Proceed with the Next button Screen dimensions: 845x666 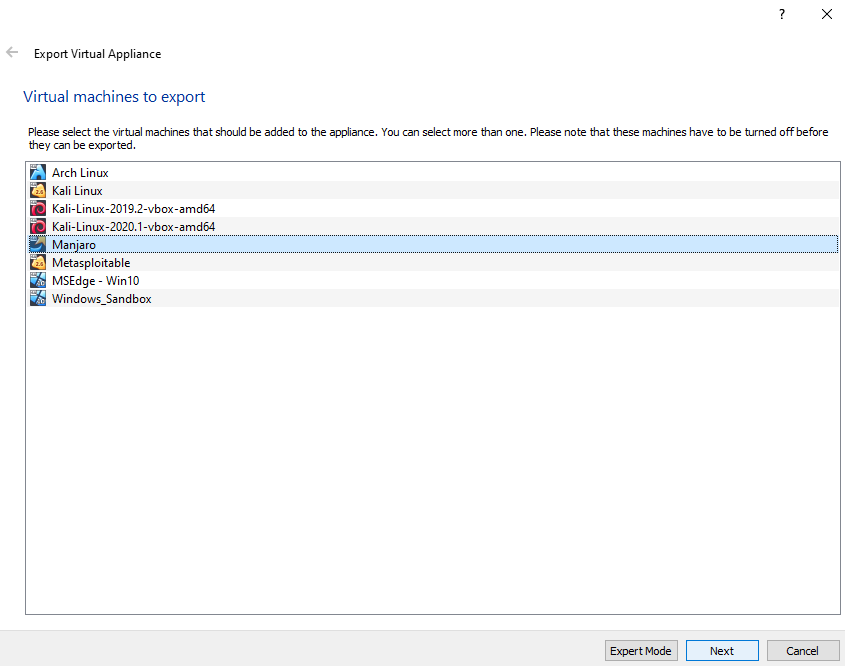(722, 650)
